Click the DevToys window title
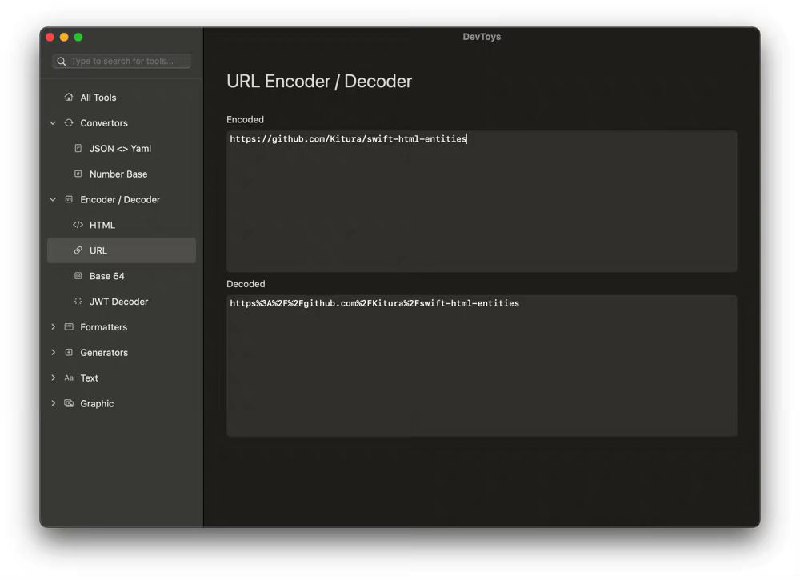The height and width of the screenshot is (580, 800). coord(482,37)
